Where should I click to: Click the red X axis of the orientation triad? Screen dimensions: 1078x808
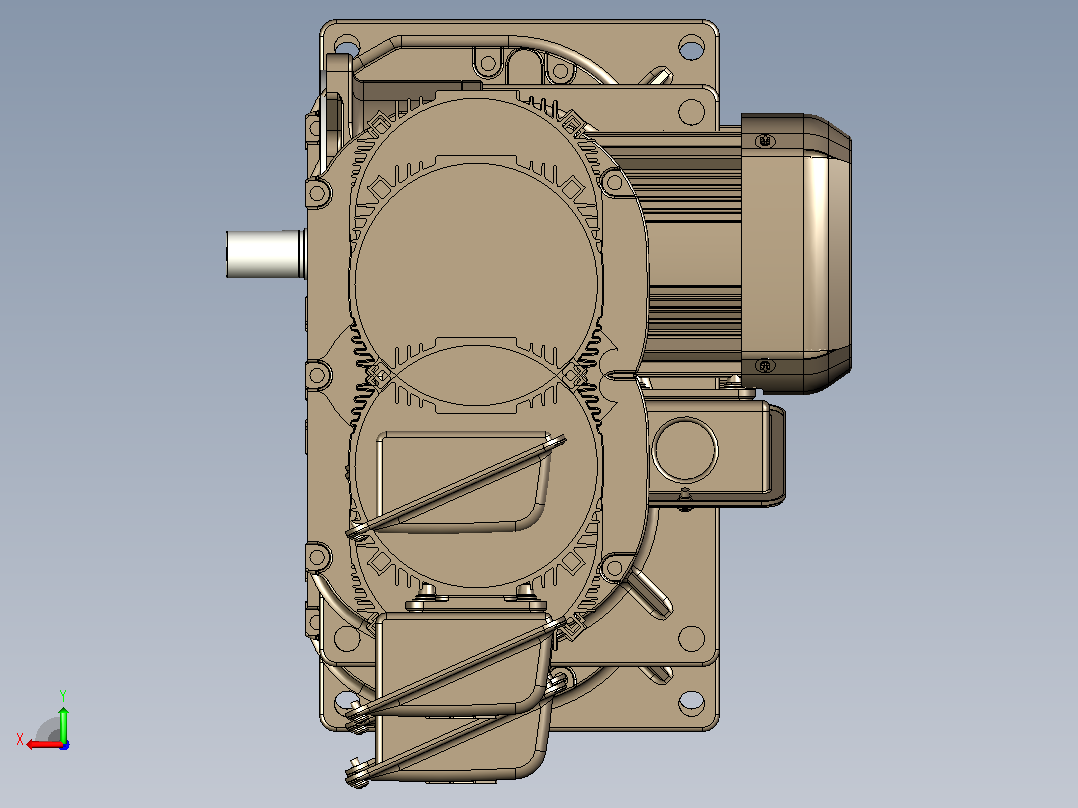44,745
